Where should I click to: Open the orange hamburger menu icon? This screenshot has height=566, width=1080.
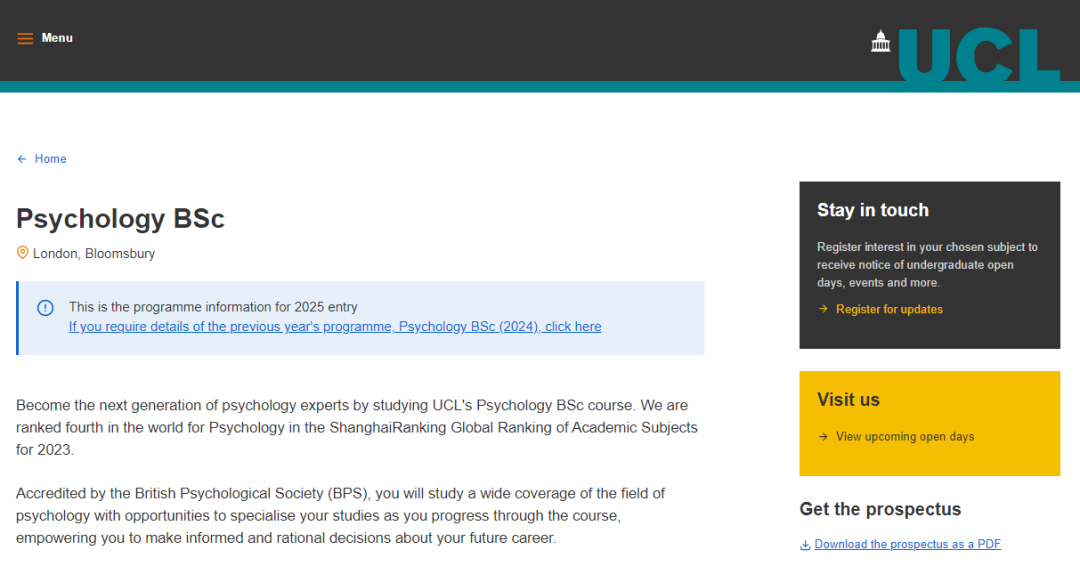point(25,39)
